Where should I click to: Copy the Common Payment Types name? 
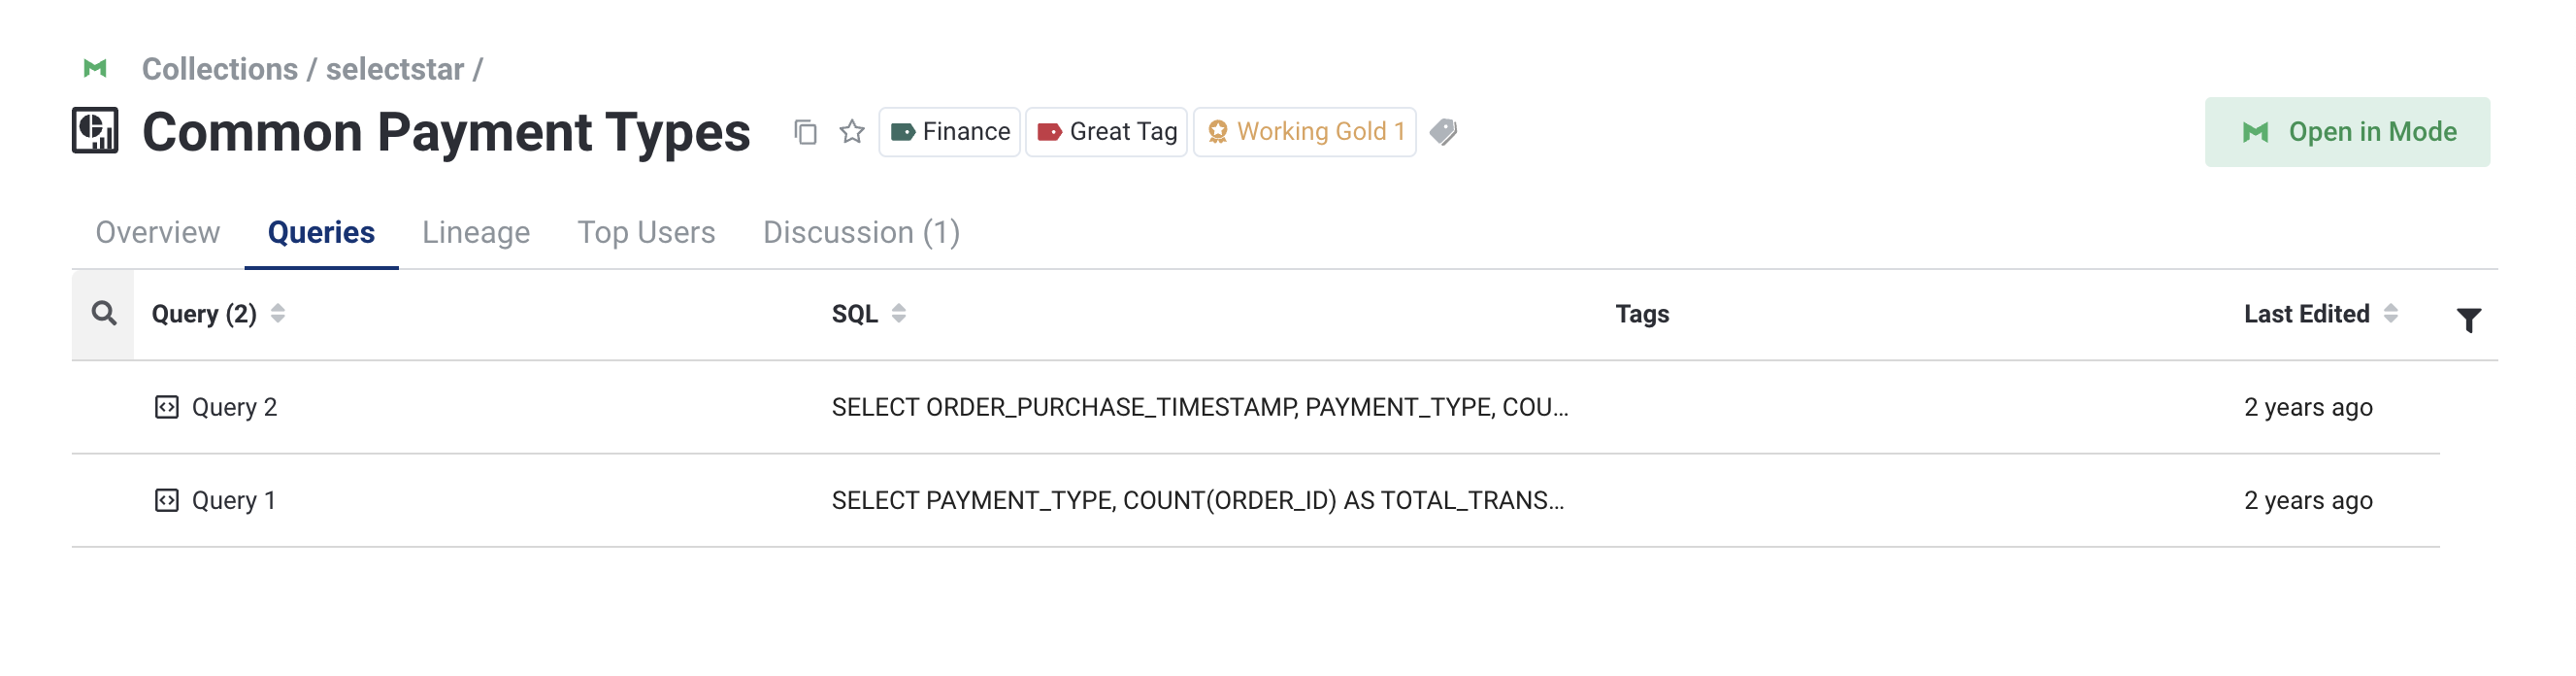pos(805,132)
